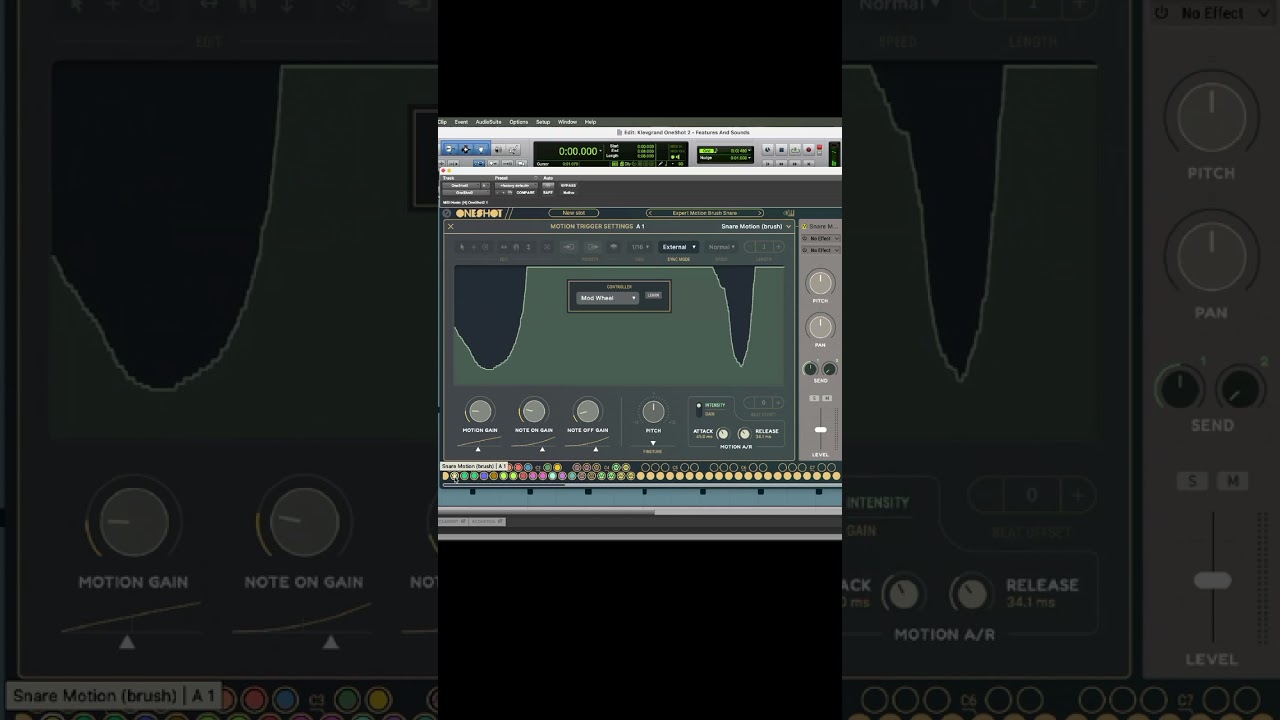
Task: Open the AudioSuite menu
Action: point(488,122)
